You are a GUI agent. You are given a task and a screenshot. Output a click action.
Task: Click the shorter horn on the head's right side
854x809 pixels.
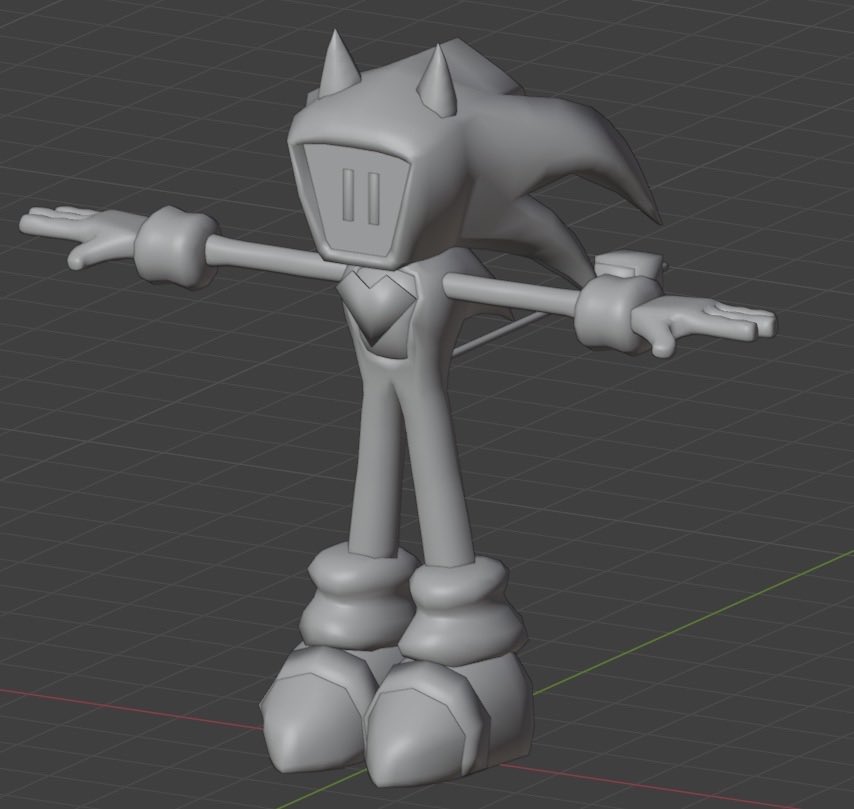[x=435, y=82]
